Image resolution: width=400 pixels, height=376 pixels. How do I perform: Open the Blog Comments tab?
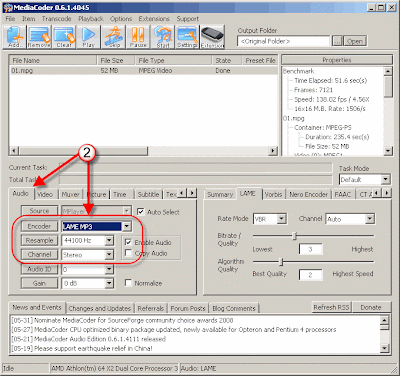(x=234, y=308)
